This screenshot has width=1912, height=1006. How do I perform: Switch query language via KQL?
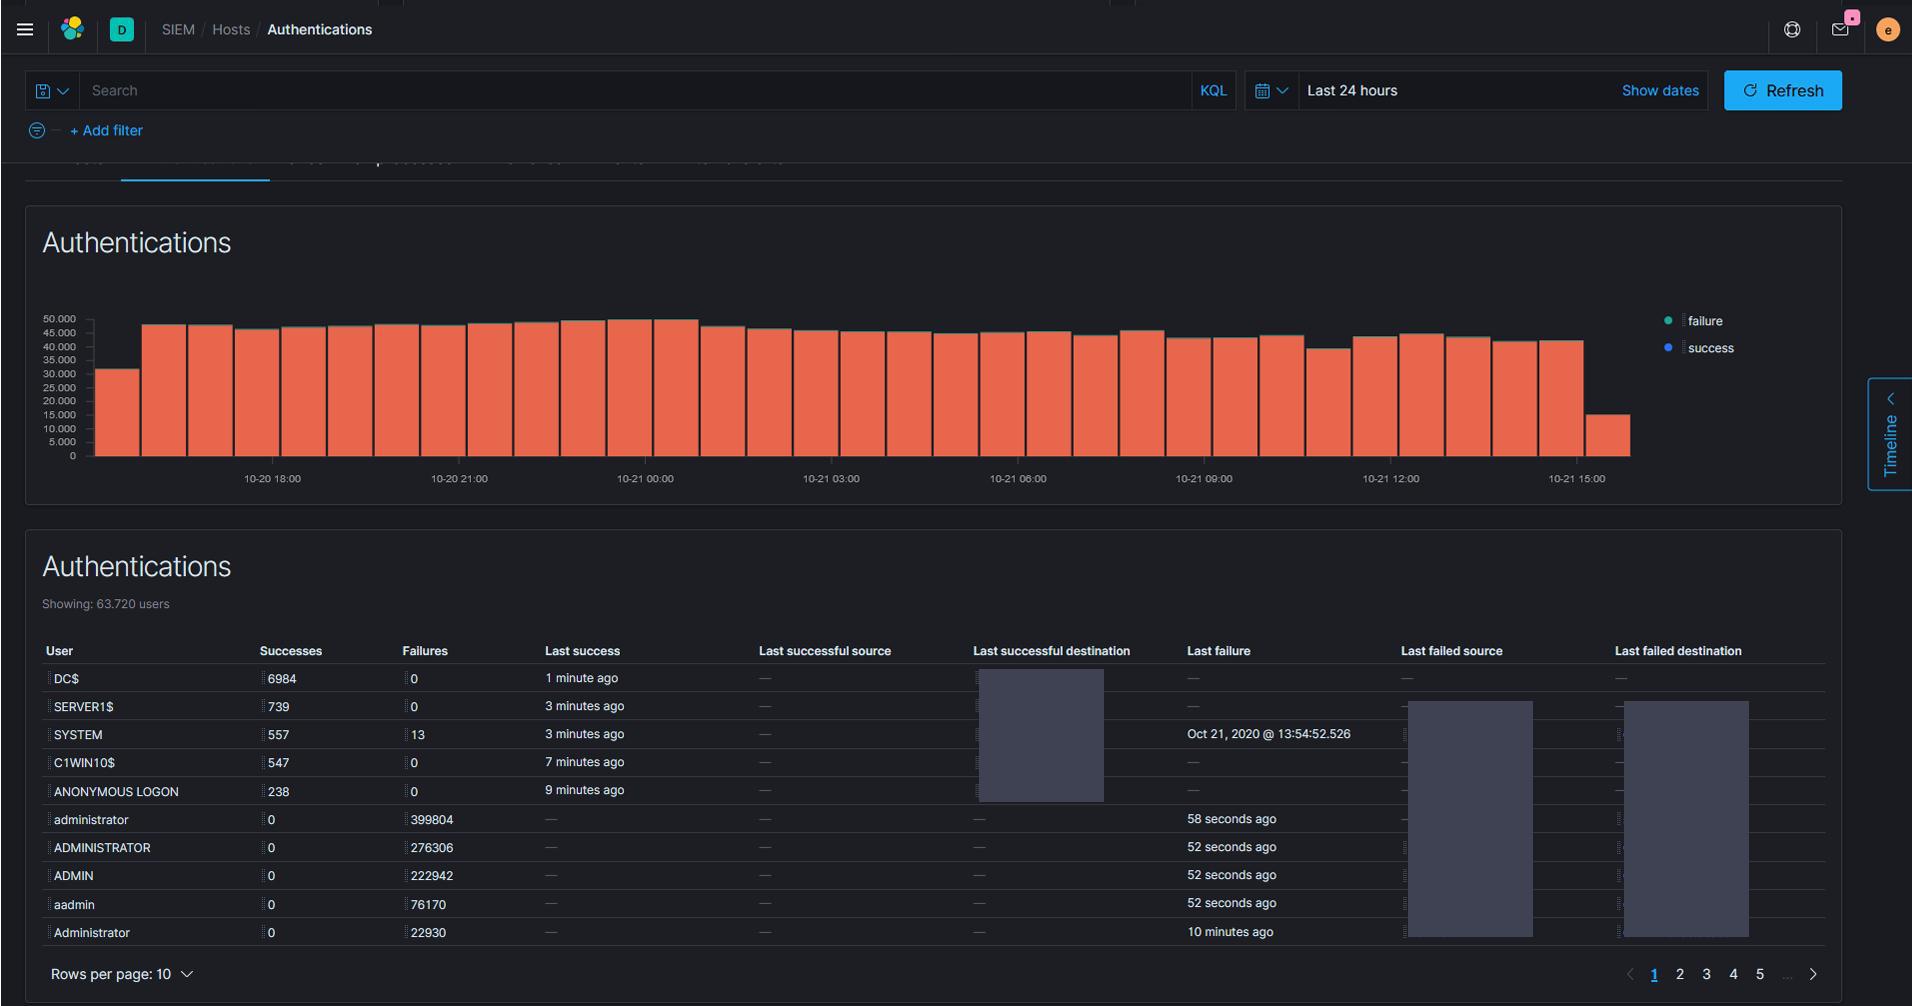pos(1212,91)
